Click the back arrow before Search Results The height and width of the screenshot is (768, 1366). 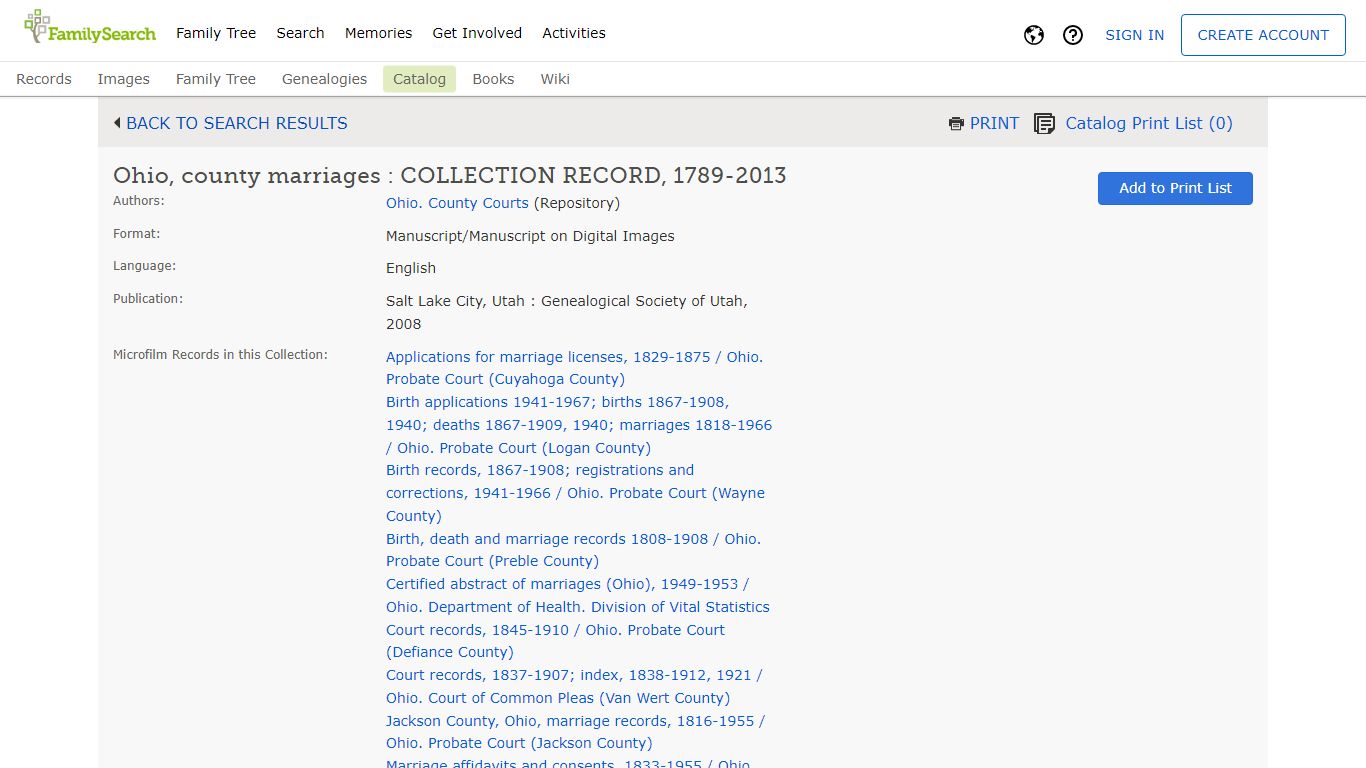coord(117,123)
